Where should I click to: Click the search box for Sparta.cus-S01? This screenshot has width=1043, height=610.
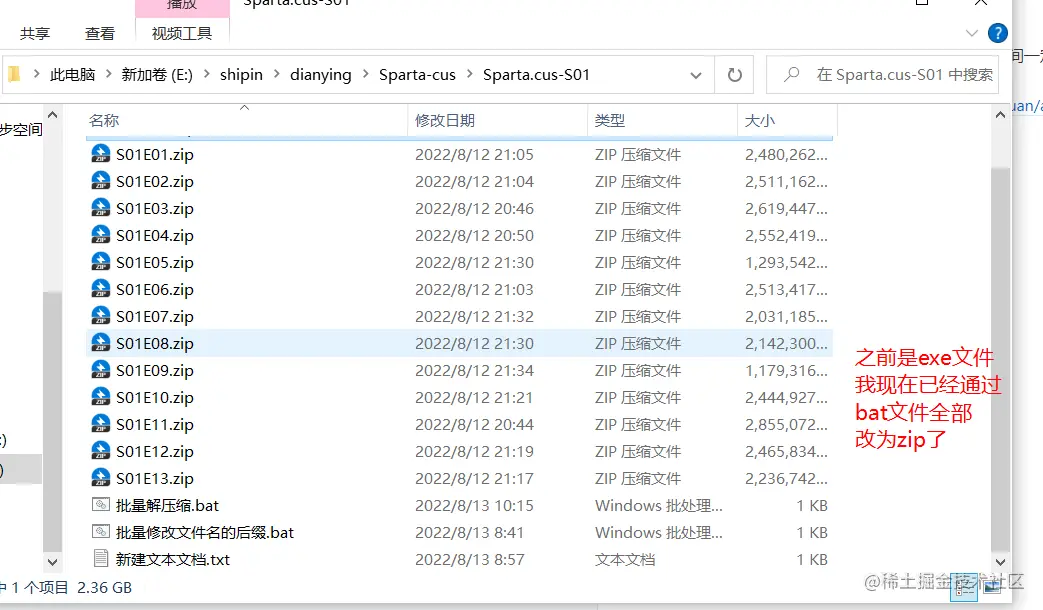[x=882, y=75]
